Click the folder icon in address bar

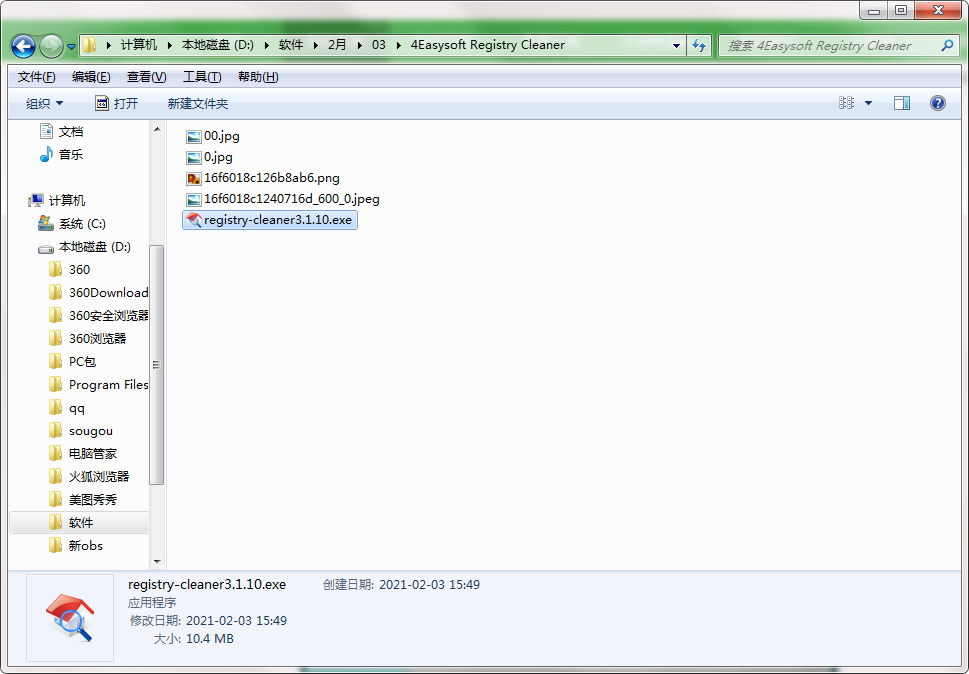point(90,45)
